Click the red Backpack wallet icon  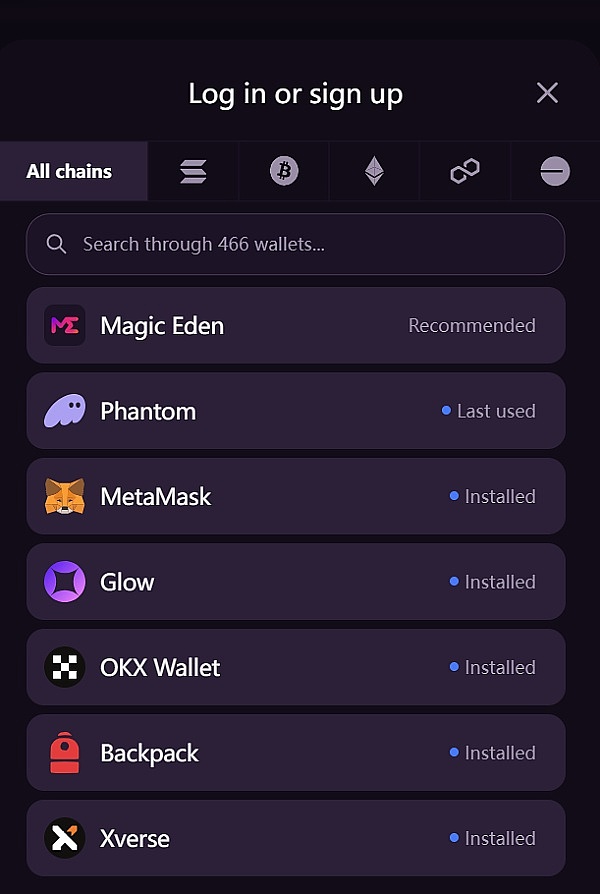[x=65, y=753]
